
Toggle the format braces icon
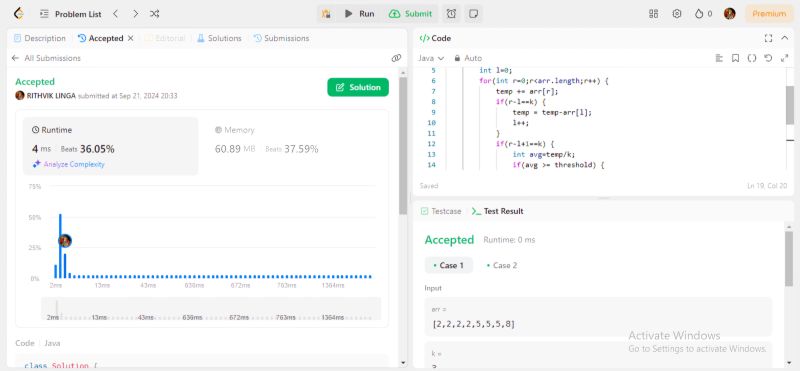pos(752,58)
